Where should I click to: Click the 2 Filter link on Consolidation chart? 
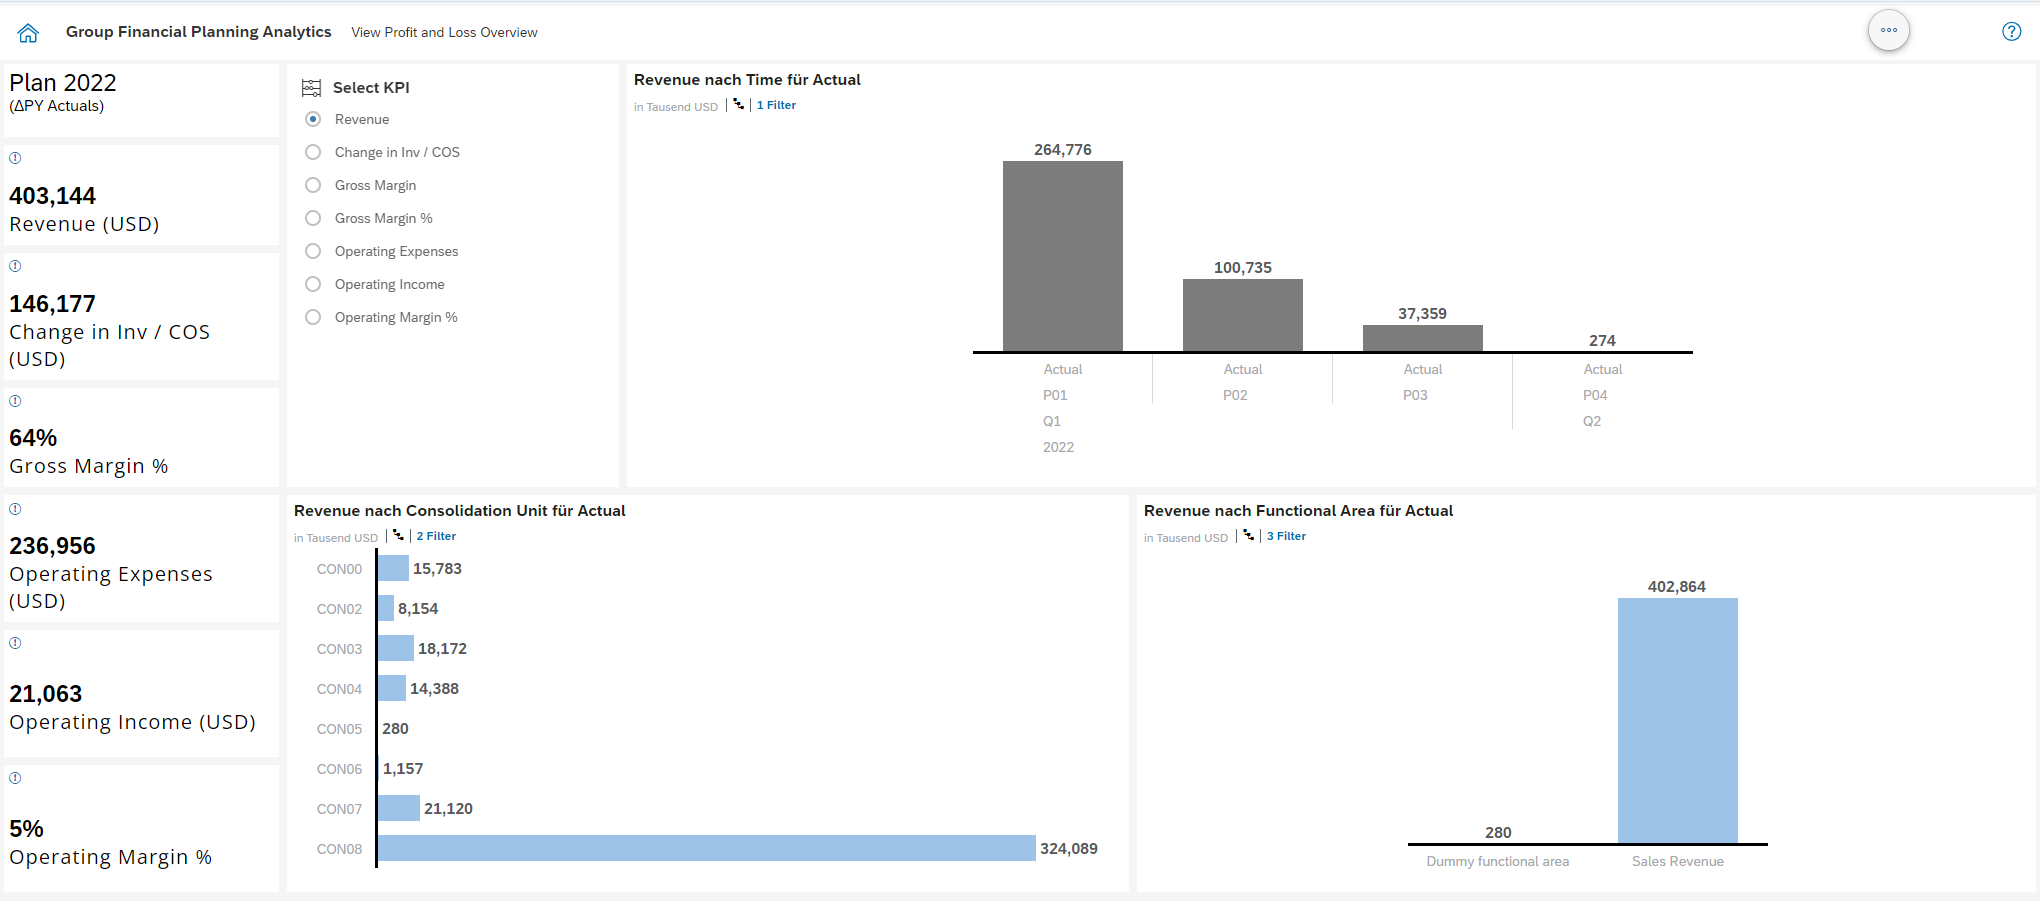click(x=435, y=536)
